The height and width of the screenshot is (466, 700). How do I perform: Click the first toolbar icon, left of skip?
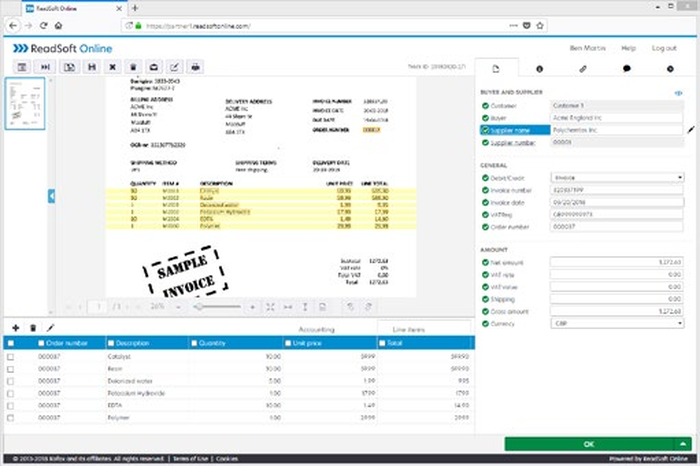[x=21, y=67]
